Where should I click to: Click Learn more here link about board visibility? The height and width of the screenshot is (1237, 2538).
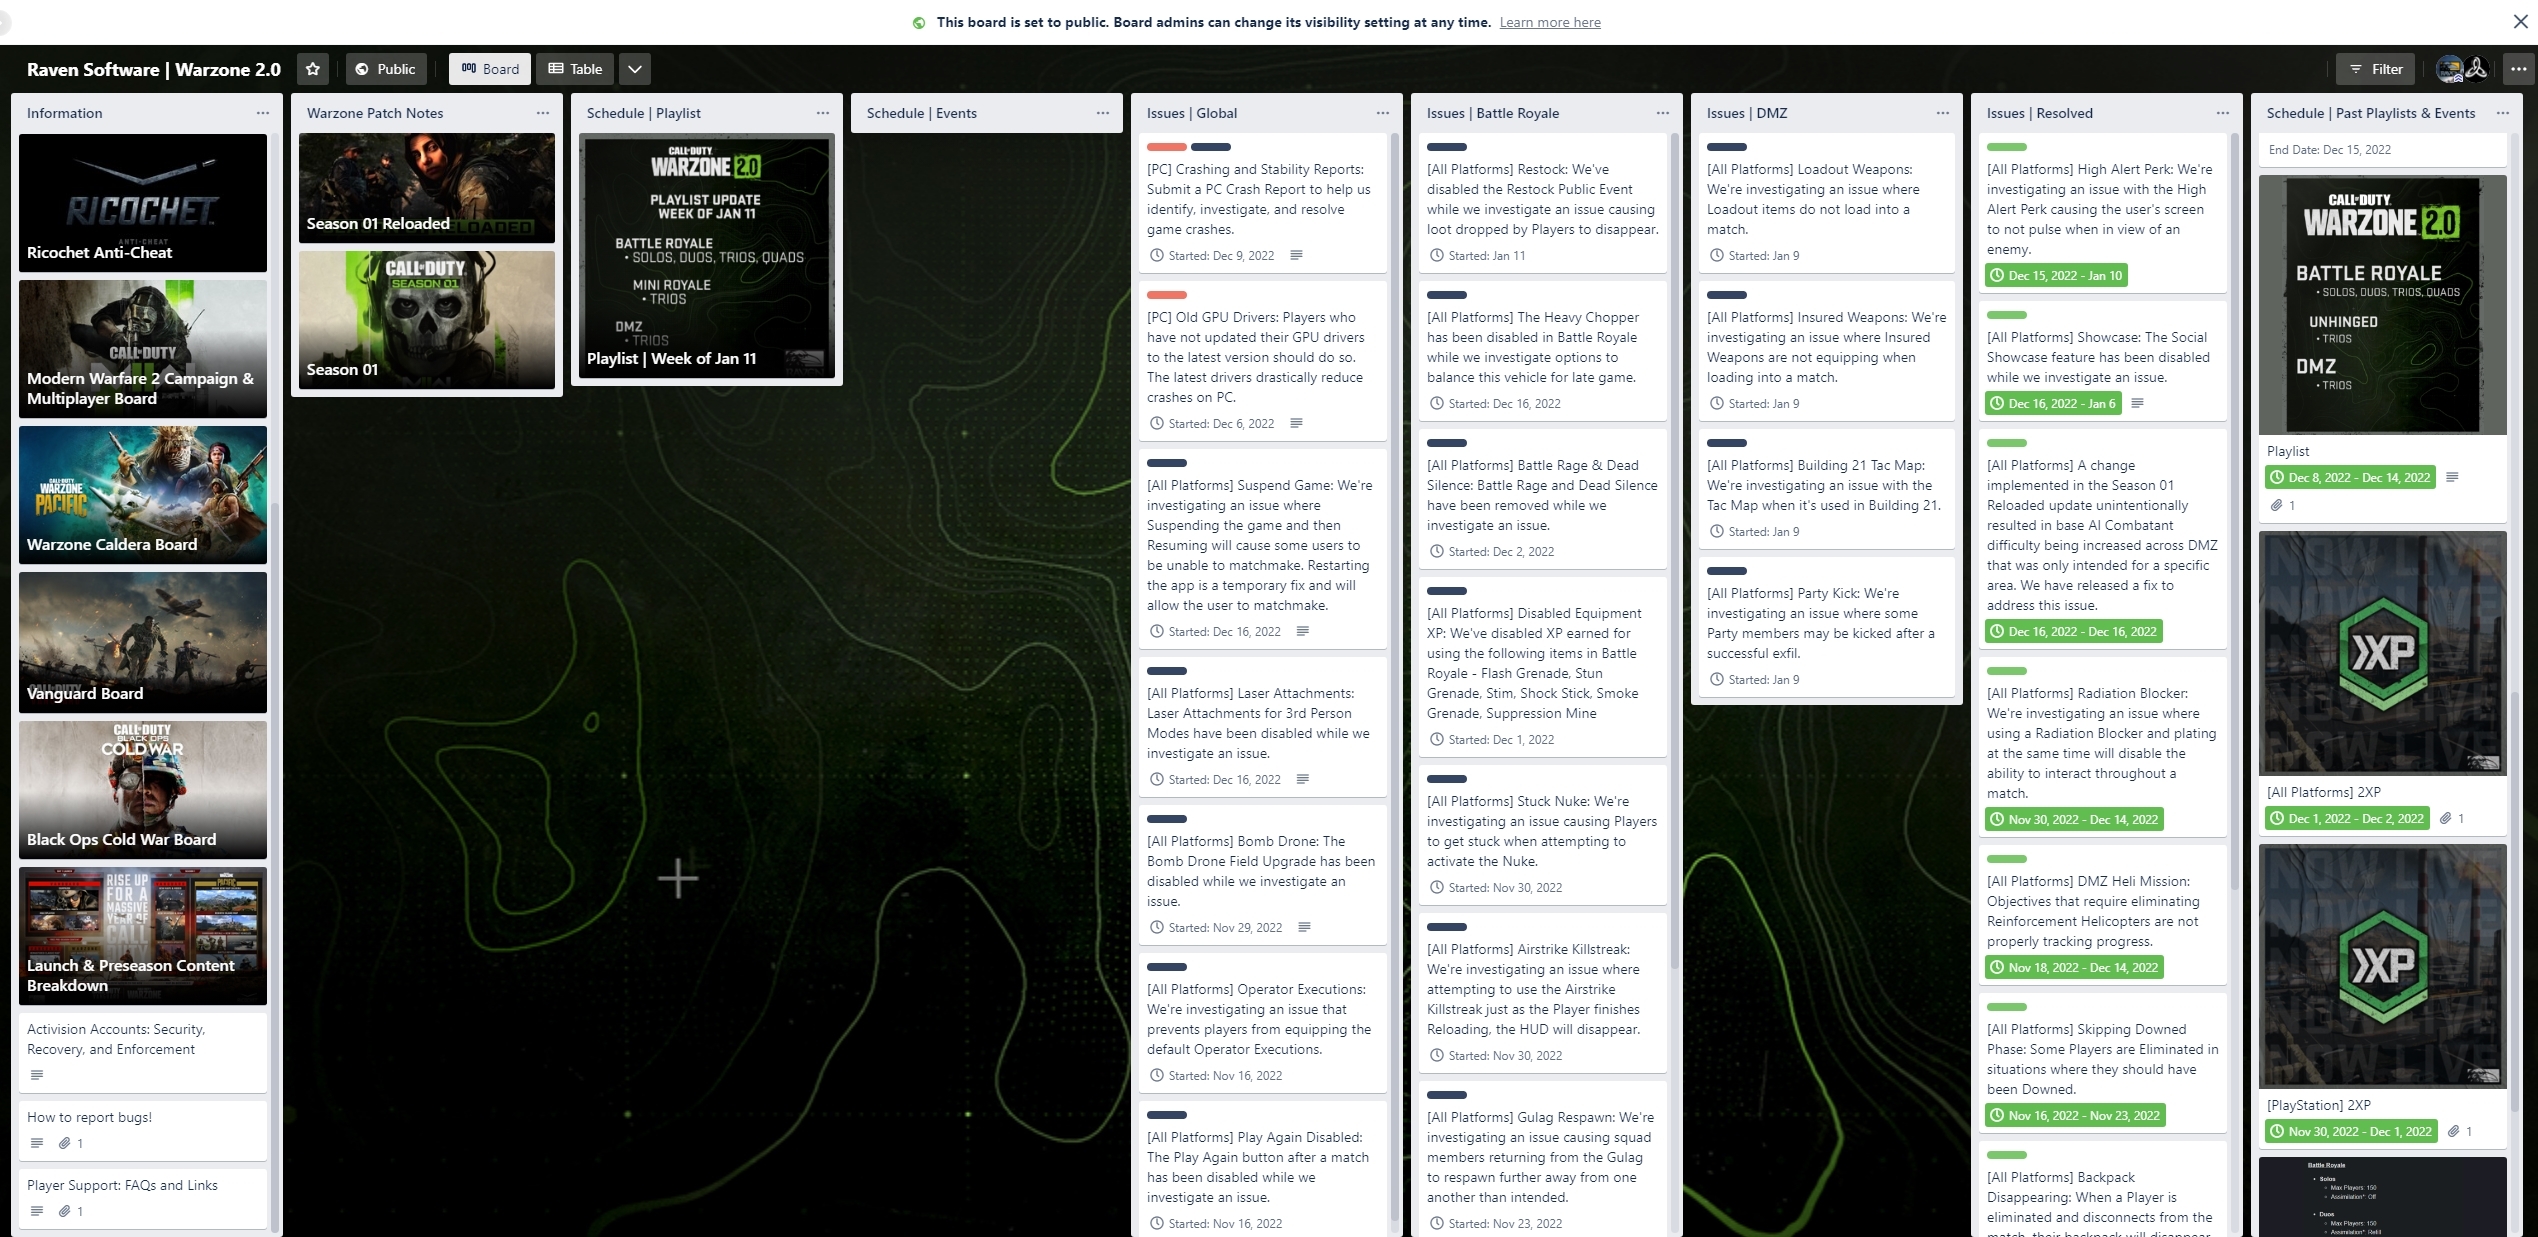click(1547, 21)
